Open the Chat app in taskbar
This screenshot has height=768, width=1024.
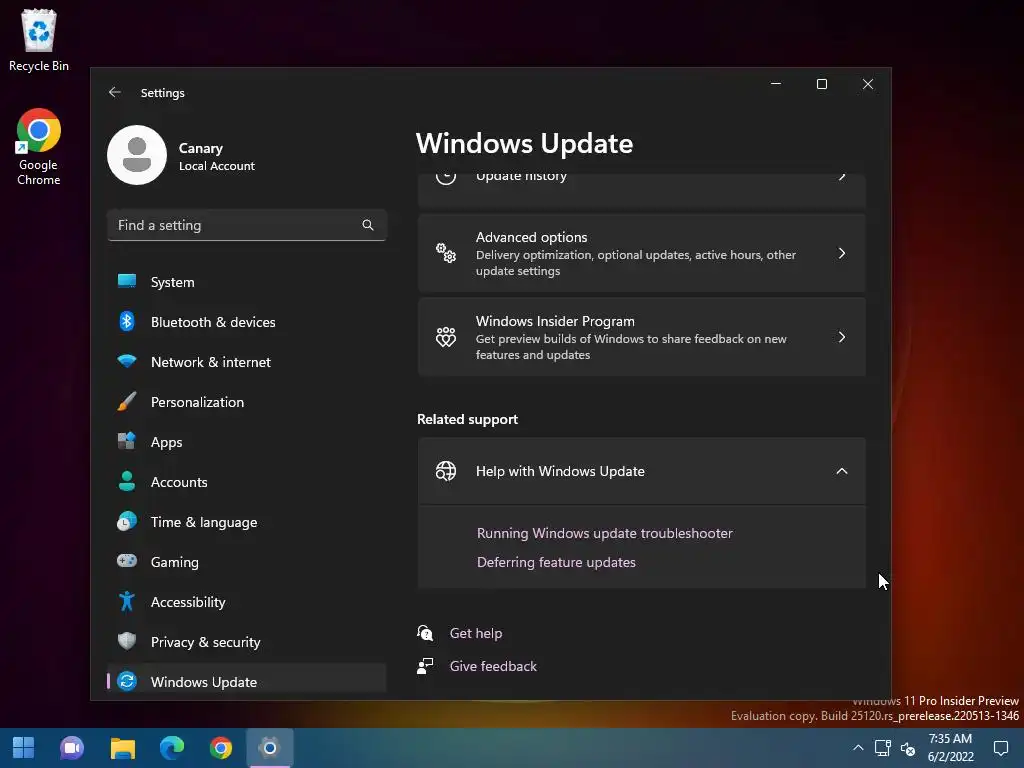coord(72,748)
